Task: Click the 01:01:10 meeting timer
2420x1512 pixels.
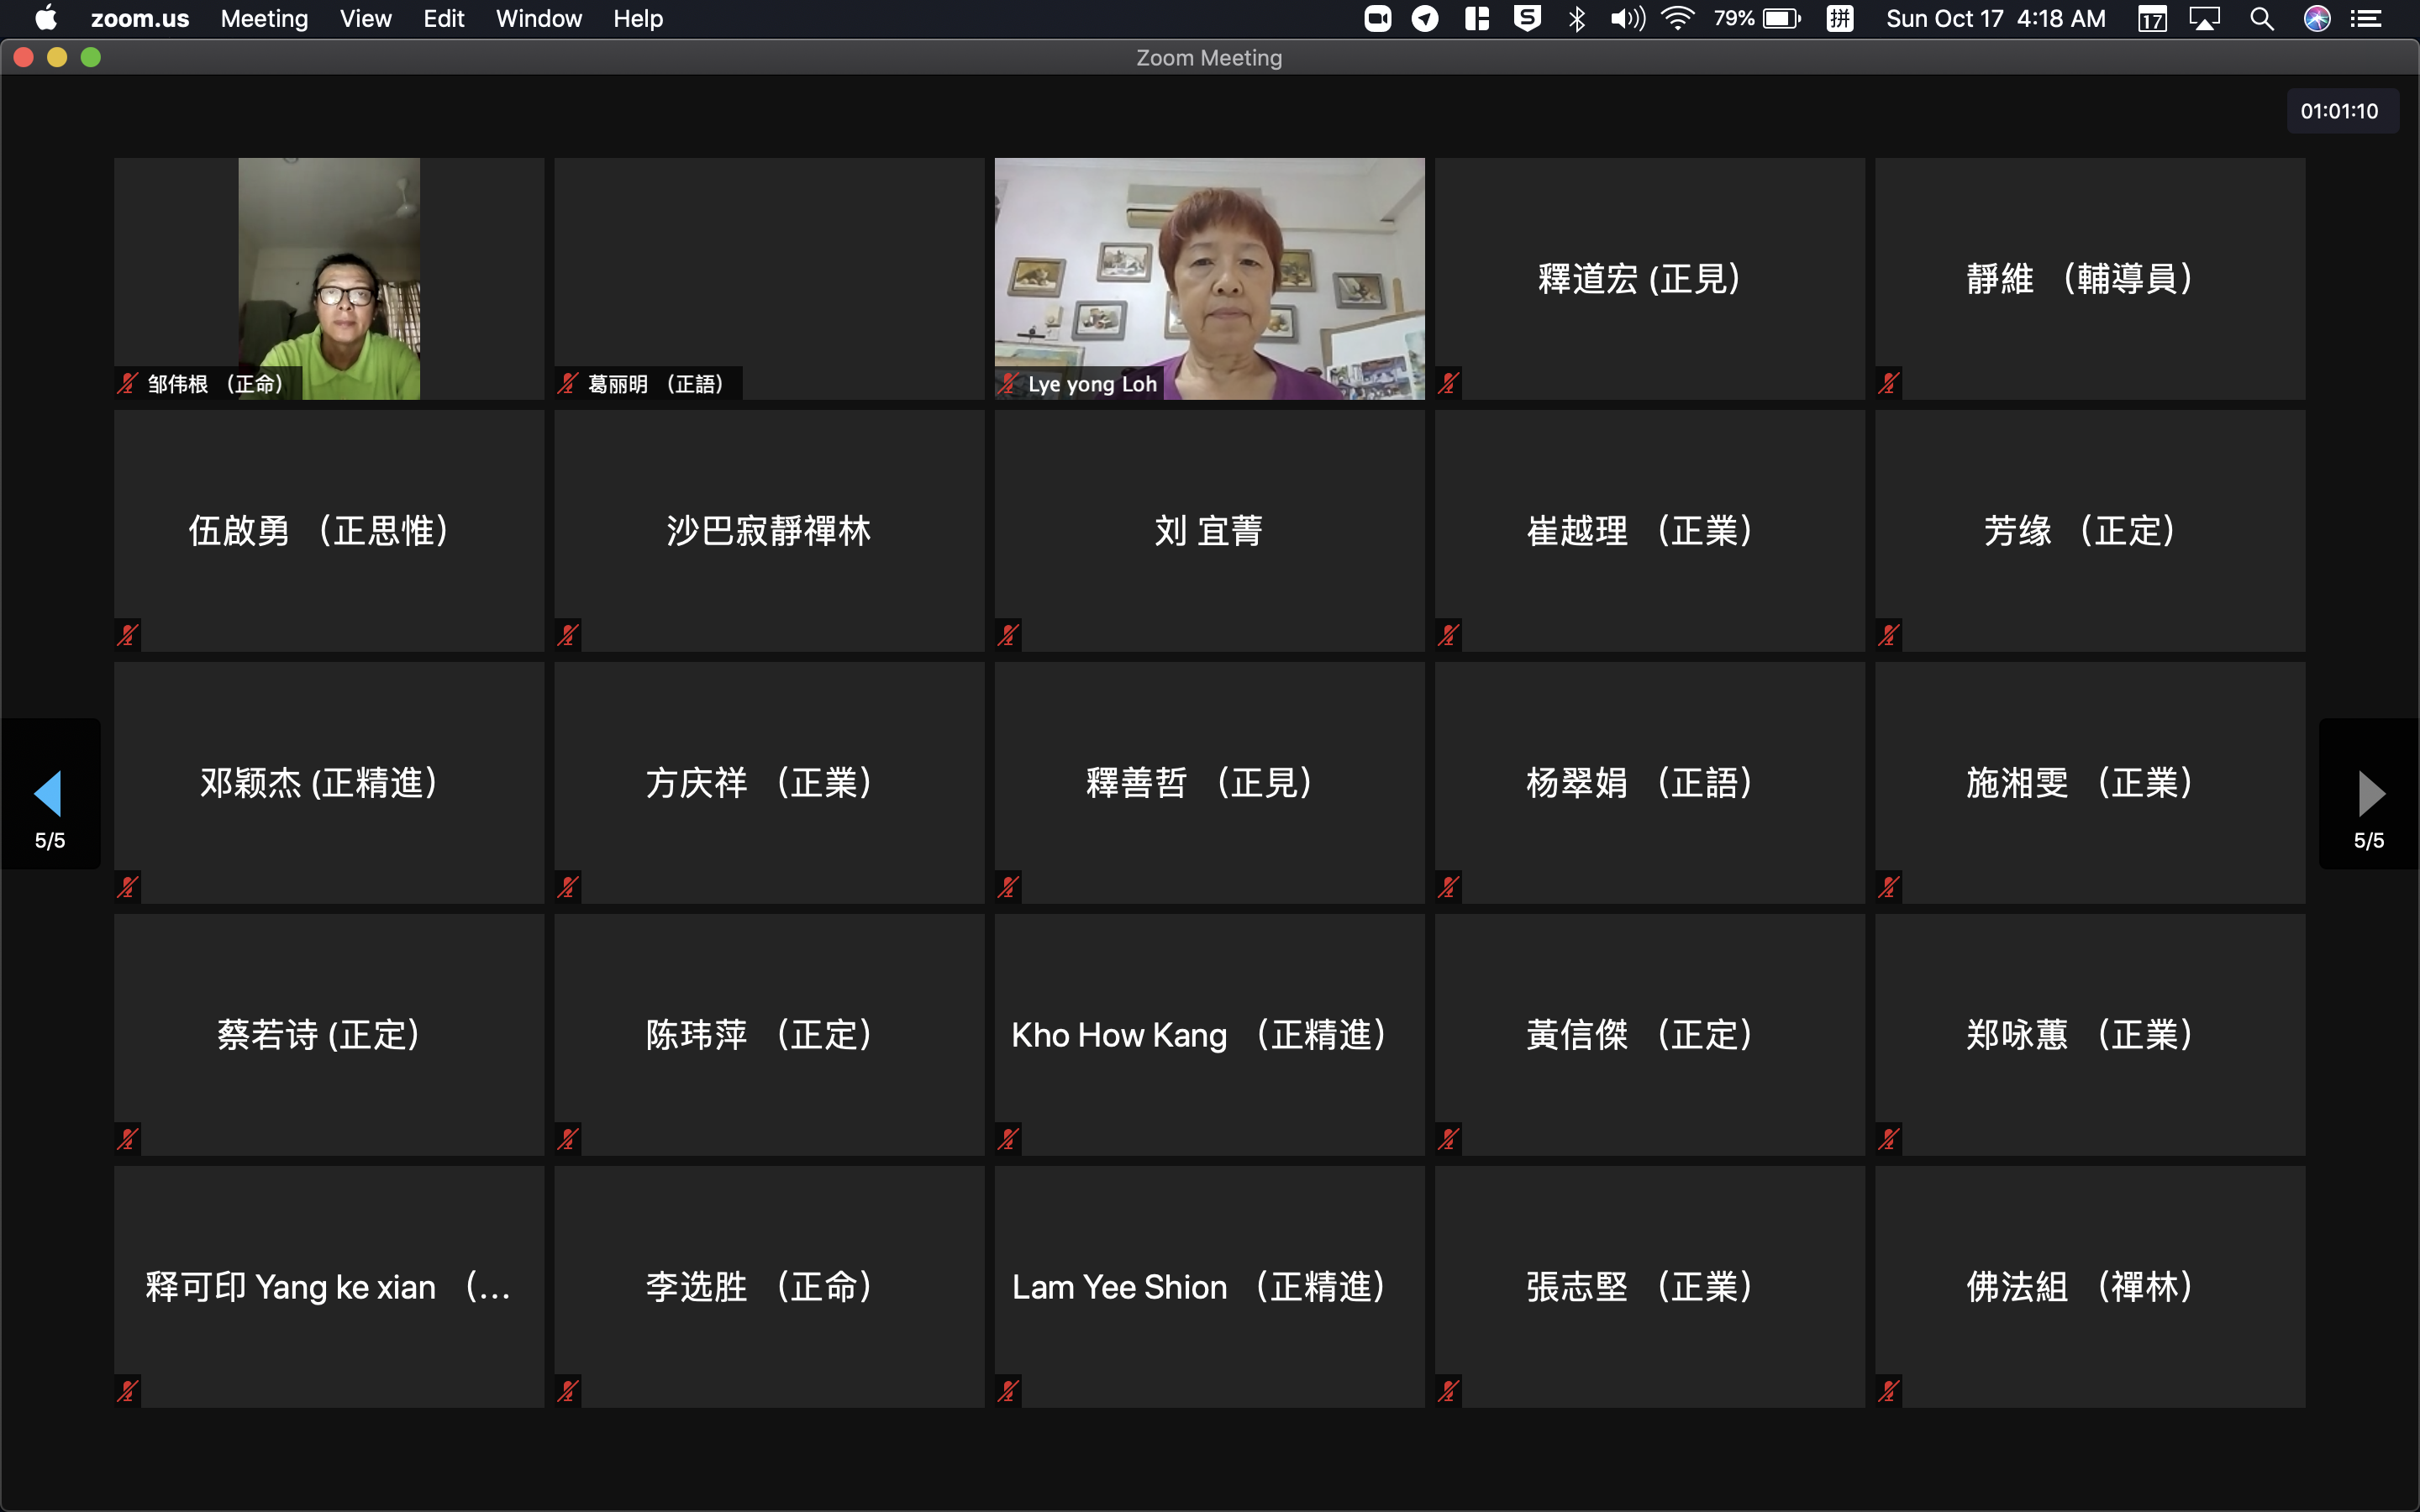Action: click(x=2339, y=111)
